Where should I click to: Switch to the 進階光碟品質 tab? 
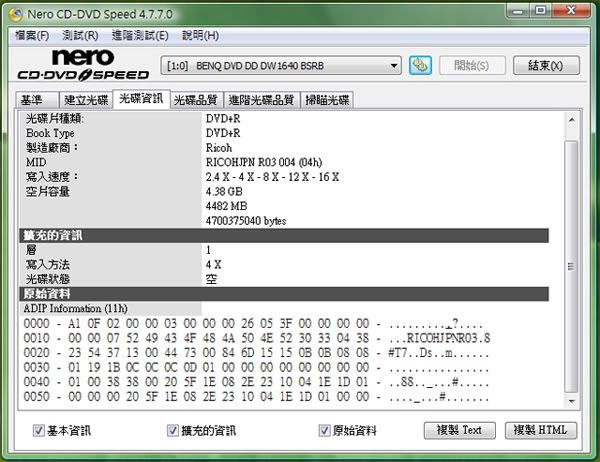[261, 100]
